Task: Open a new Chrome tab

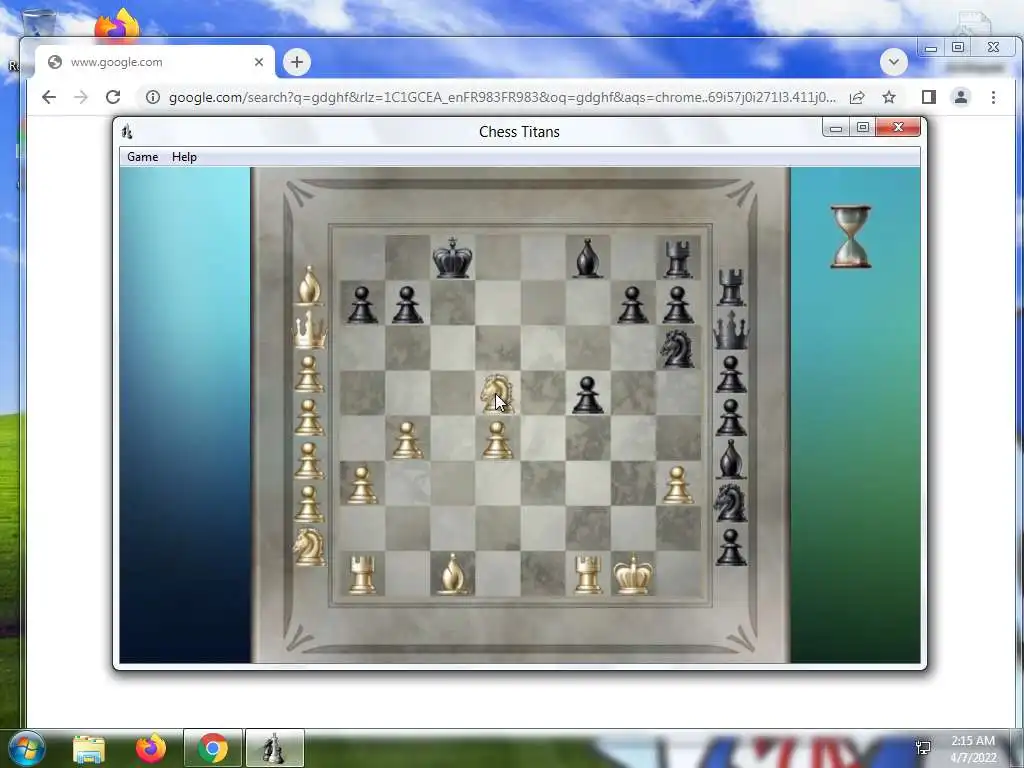Action: [297, 62]
